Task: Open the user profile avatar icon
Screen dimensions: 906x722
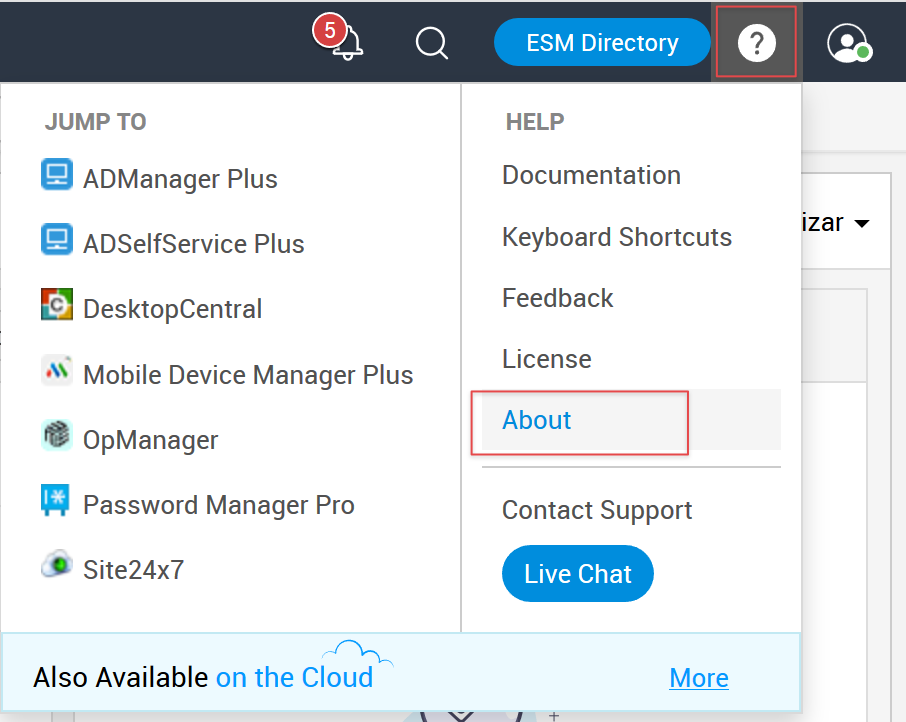Action: point(849,43)
